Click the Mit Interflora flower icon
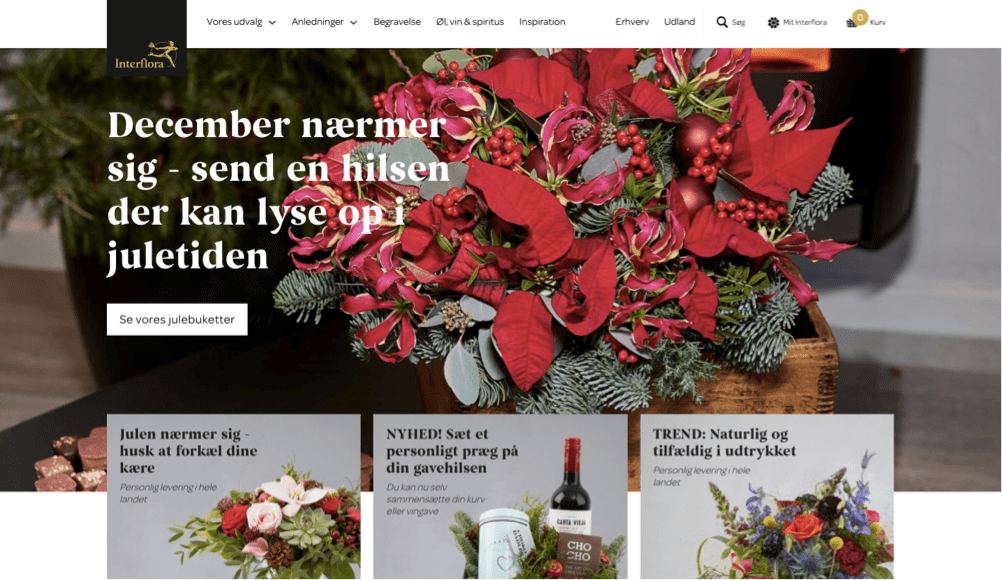 click(x=773, y=22)
